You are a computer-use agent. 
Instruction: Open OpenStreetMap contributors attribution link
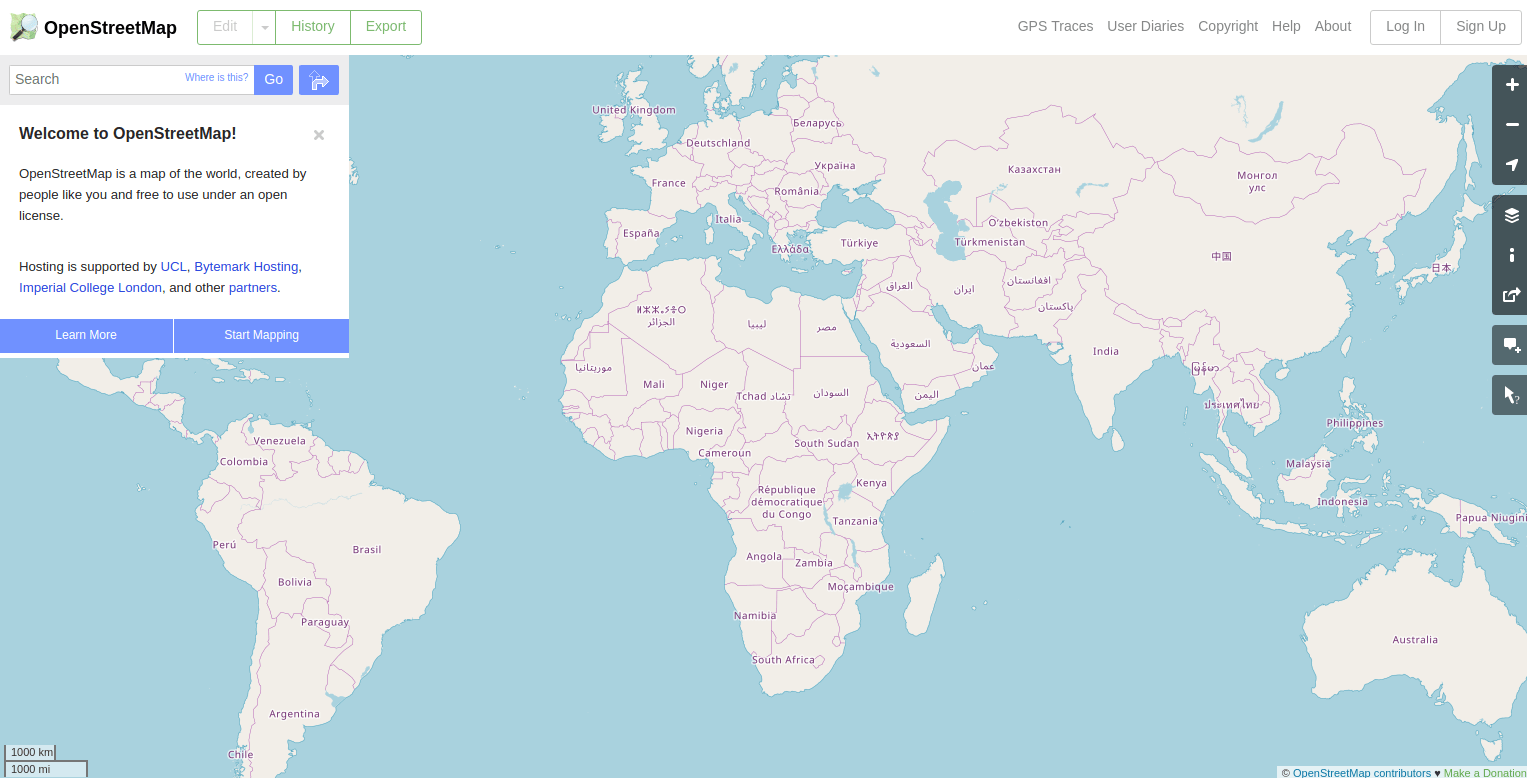coord(1361,772)
